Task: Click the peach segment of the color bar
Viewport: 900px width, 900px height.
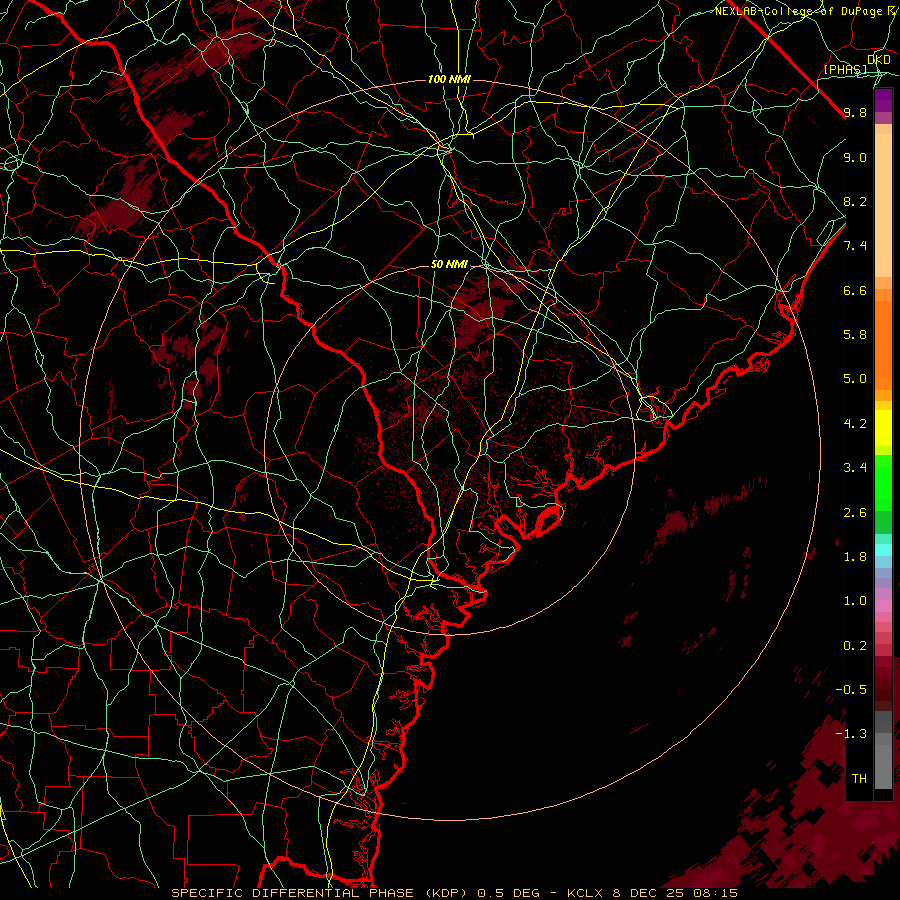Action: pos(883,205)
